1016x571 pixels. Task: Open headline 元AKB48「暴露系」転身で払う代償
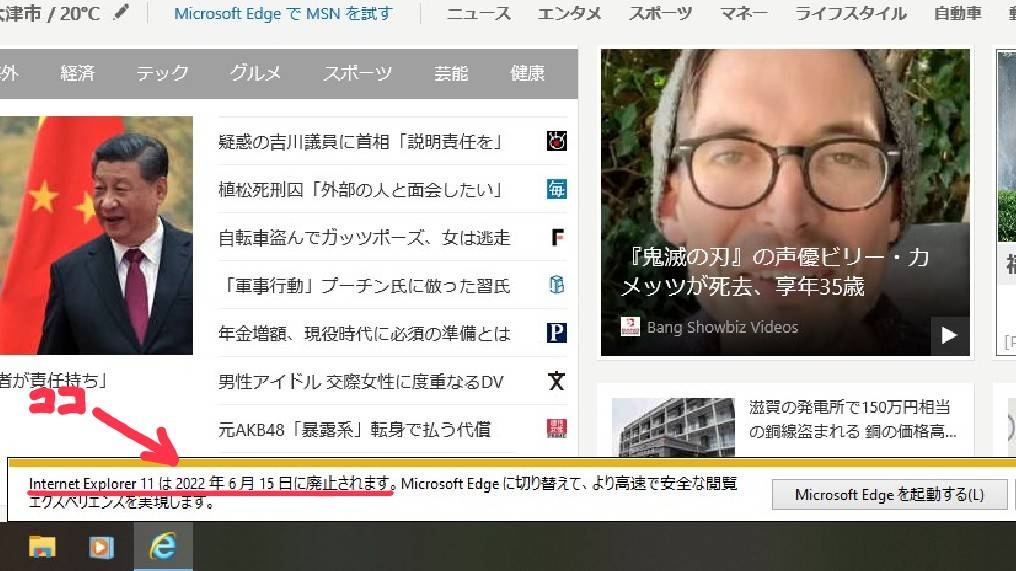point(354,429)
